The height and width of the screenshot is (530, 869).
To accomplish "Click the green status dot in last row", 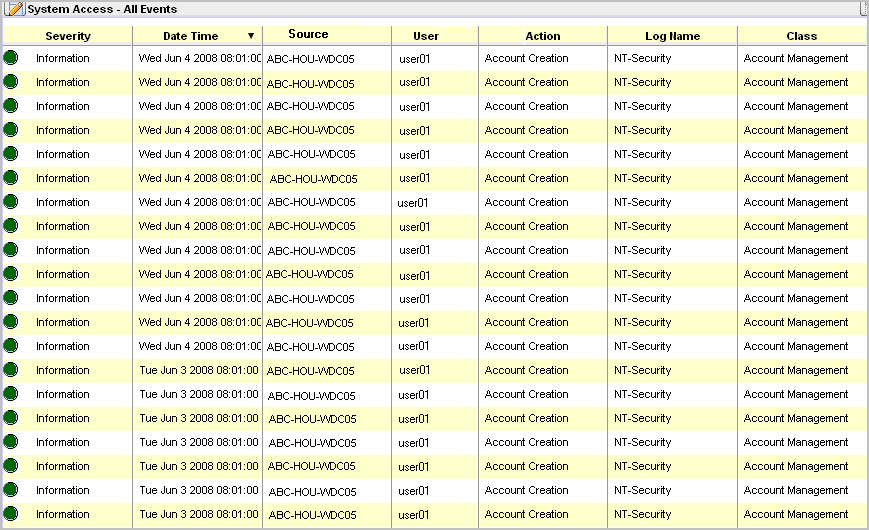I will point(11,514).
